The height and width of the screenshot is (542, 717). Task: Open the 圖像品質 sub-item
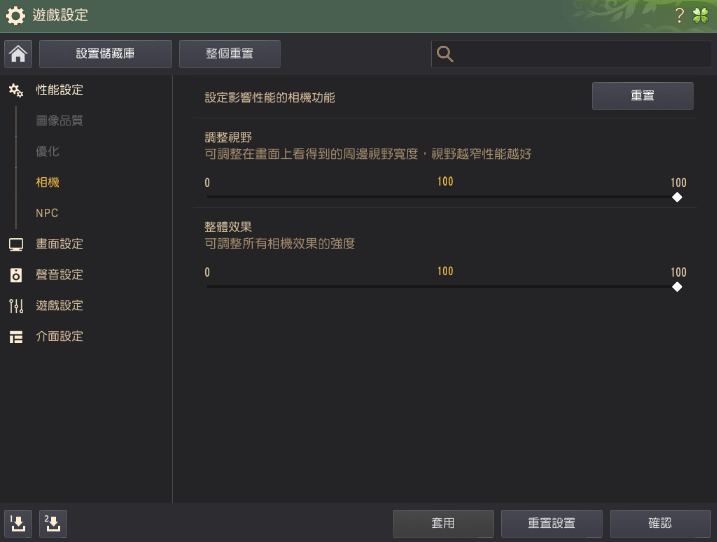tap(59, 121)
